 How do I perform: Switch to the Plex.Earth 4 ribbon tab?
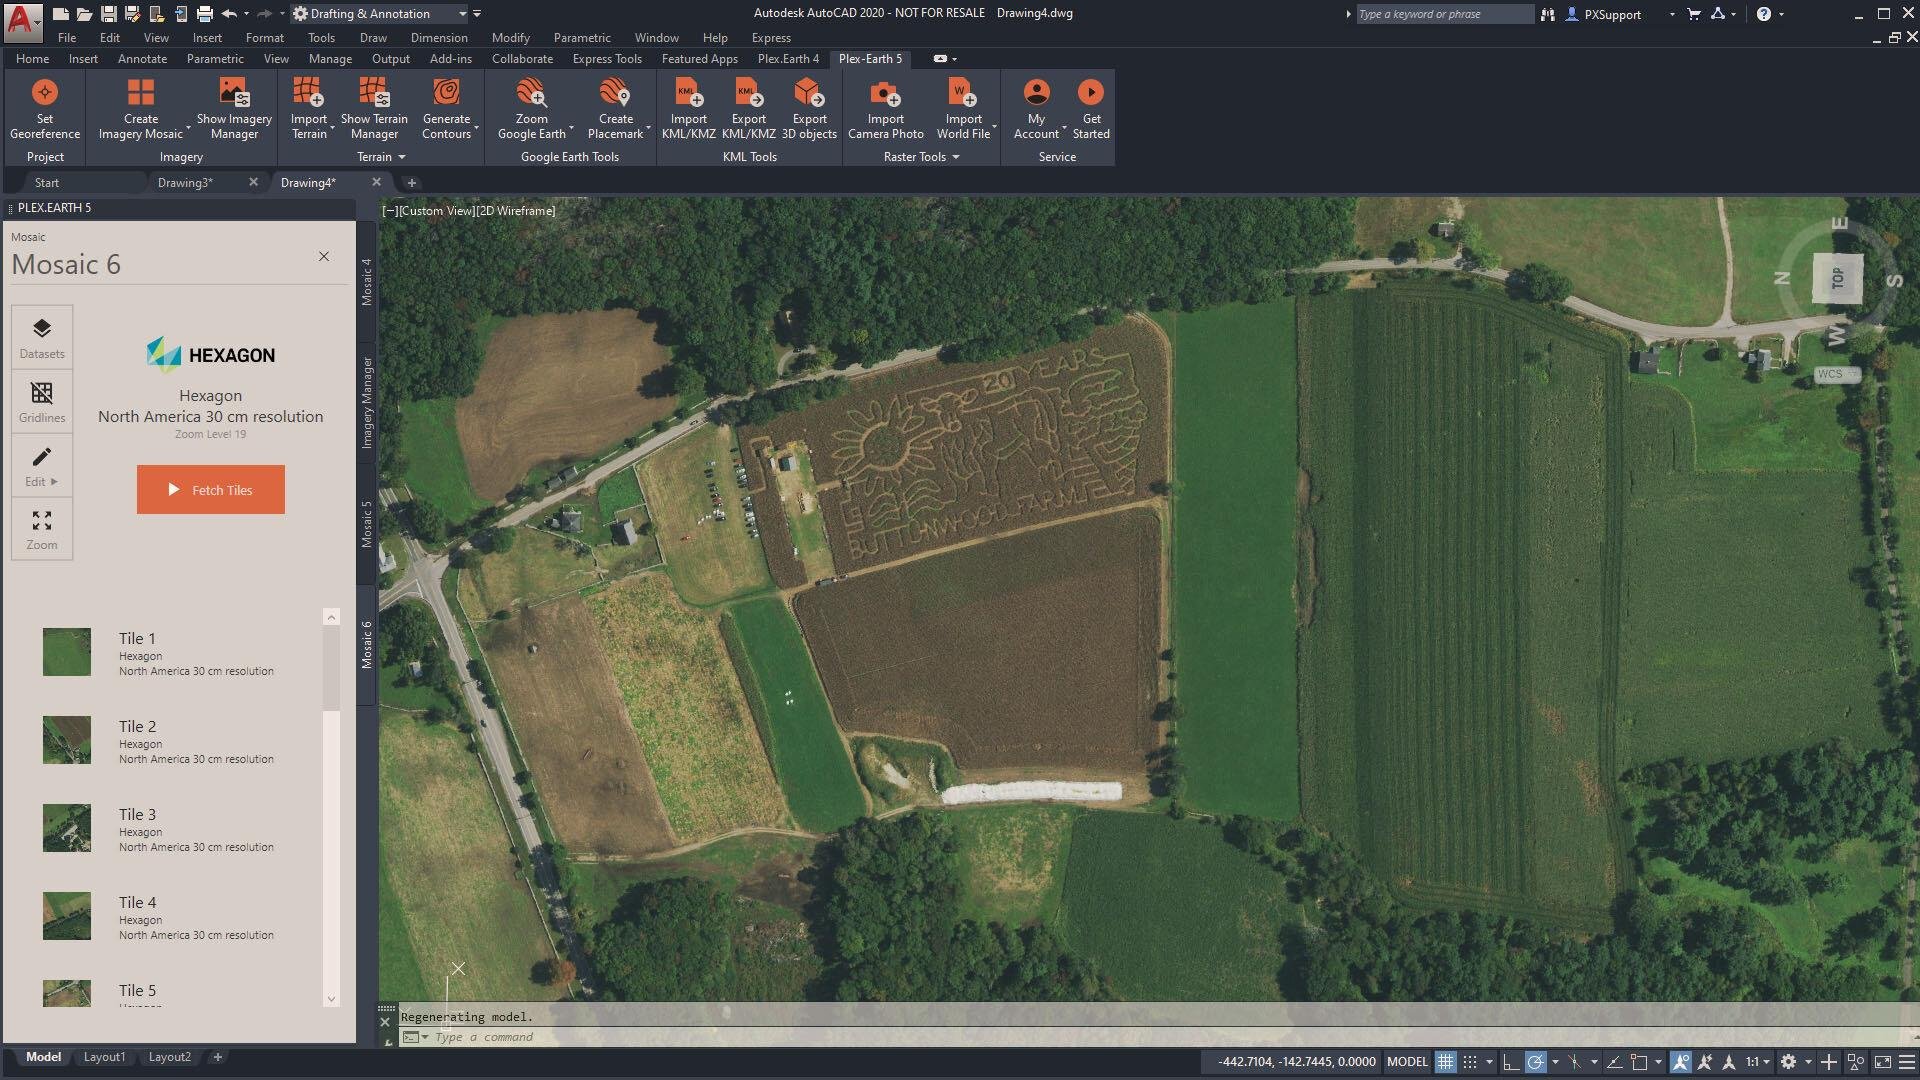(787, 59)
